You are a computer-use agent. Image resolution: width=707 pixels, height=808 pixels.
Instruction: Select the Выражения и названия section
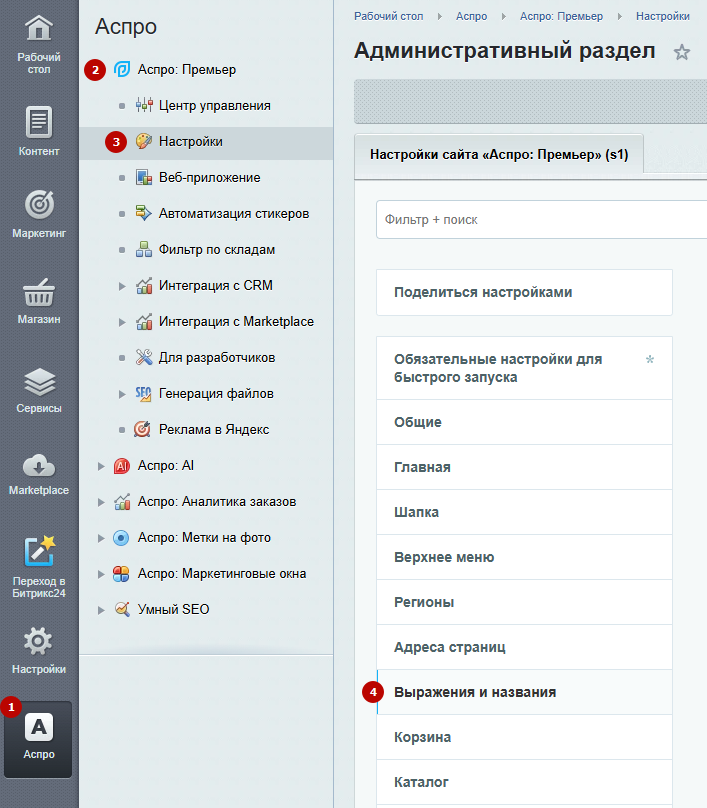pos(524,692)
